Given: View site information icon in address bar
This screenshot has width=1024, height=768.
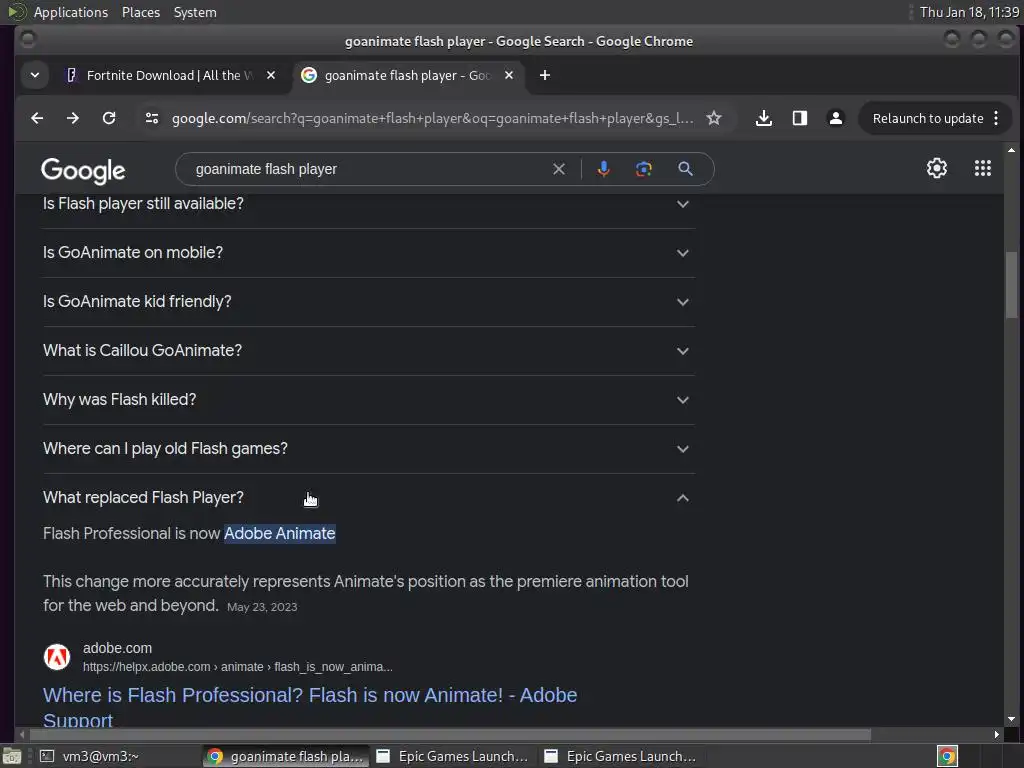Looking at the screenshot, I should click(x=152, y=118).
